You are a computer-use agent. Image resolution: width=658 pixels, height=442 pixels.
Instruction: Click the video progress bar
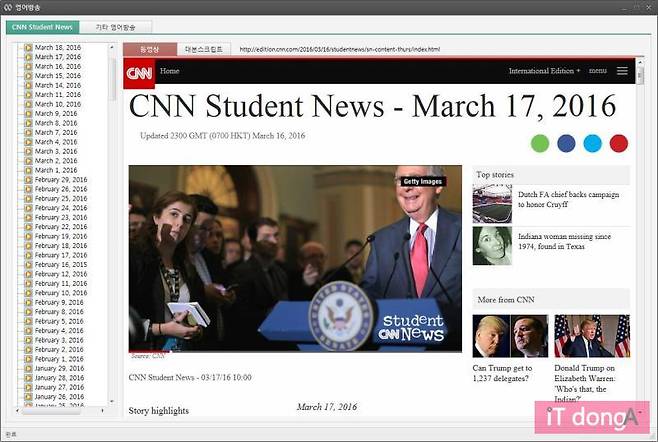point(295,351)
